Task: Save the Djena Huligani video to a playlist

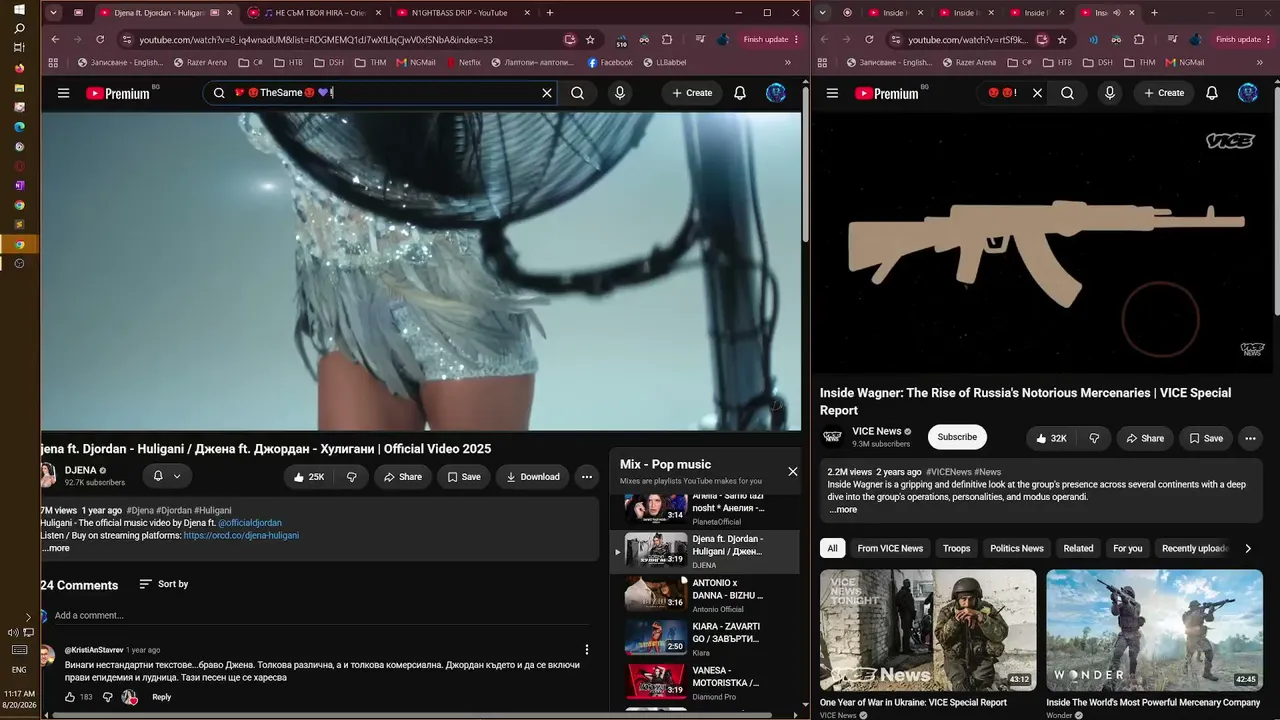Action: [463, 477]
